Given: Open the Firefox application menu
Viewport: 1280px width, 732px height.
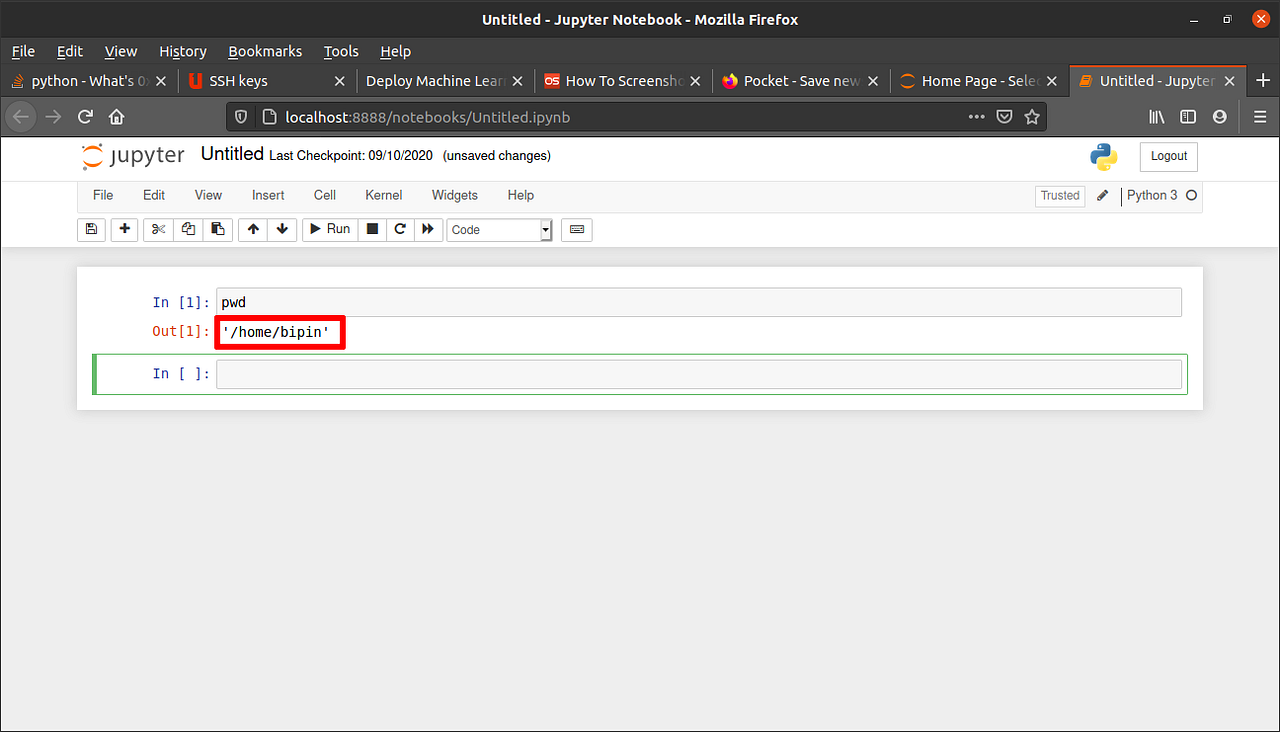Looking at the screenshot, I should coord(1260,116).
